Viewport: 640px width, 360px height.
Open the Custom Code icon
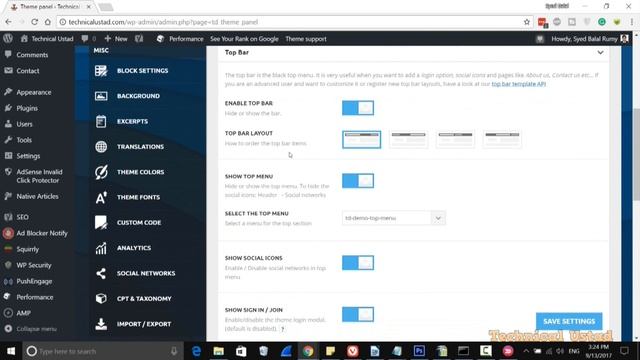coord(101,222)
